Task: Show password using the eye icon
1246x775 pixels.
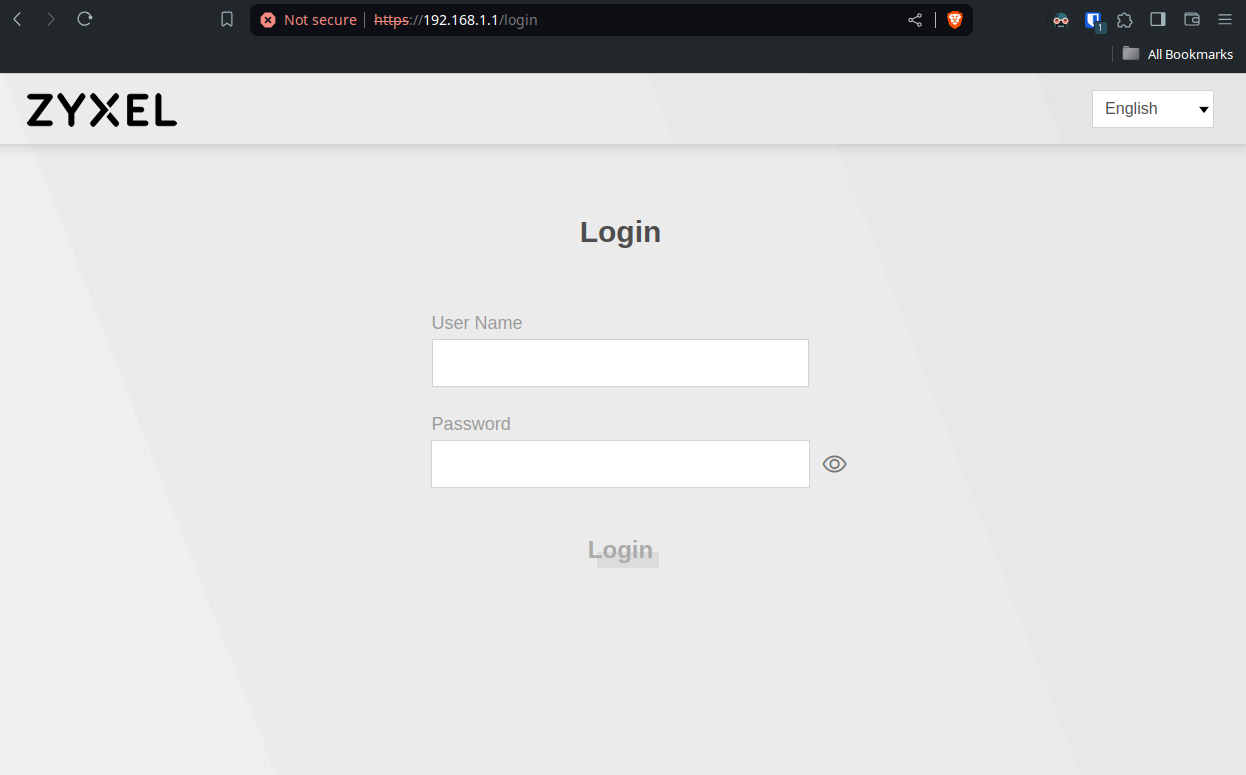Action: 834,464
